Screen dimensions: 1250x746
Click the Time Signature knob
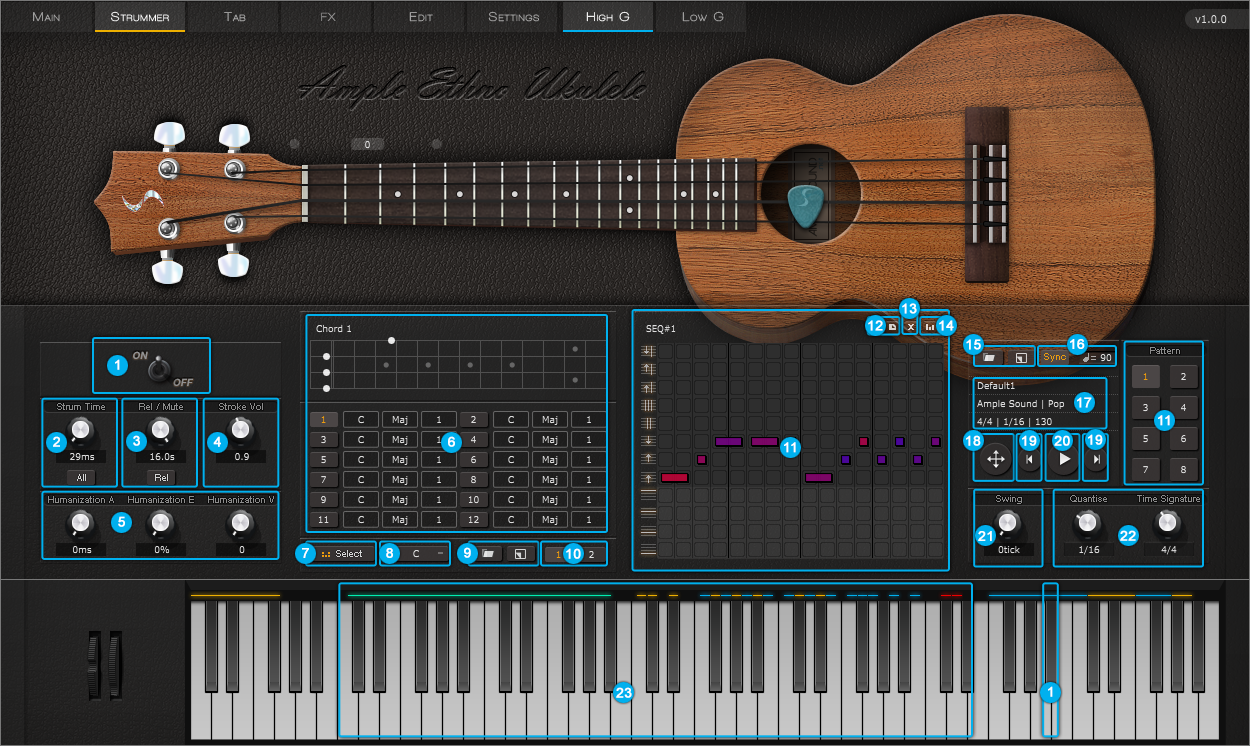pyautogui.click(x=1167, y=521)
